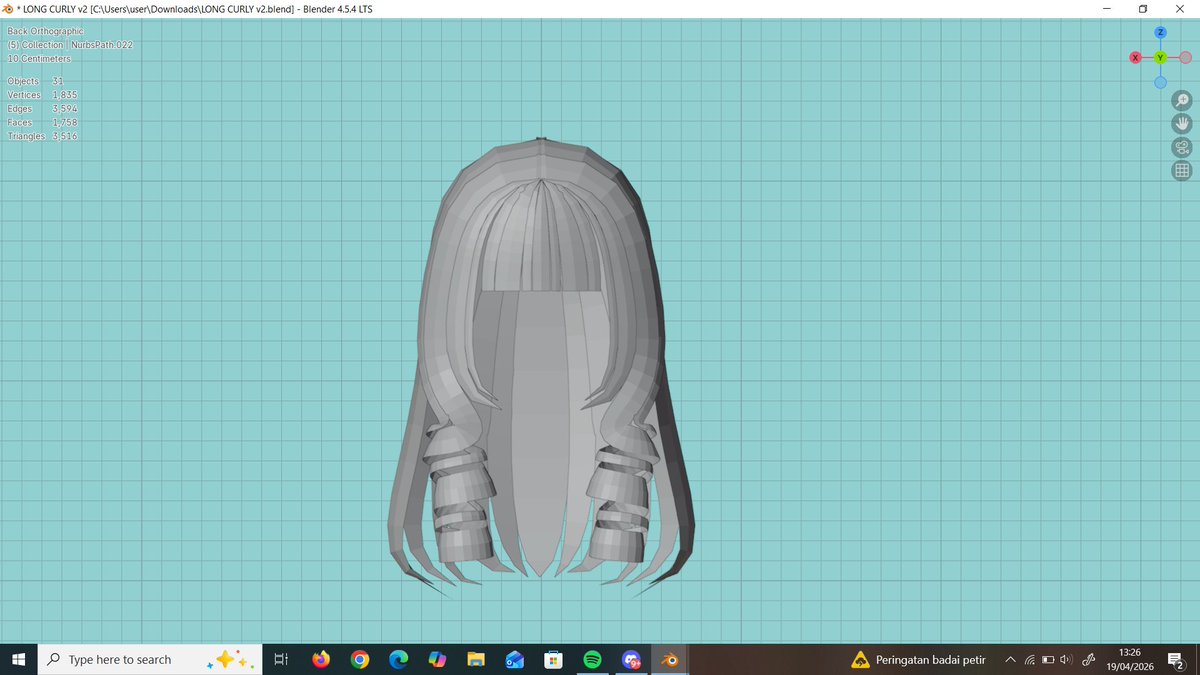
Task: Toggle orthographic projection with the grid icon
Action: pyautogui.click(x=1182, y=170)
